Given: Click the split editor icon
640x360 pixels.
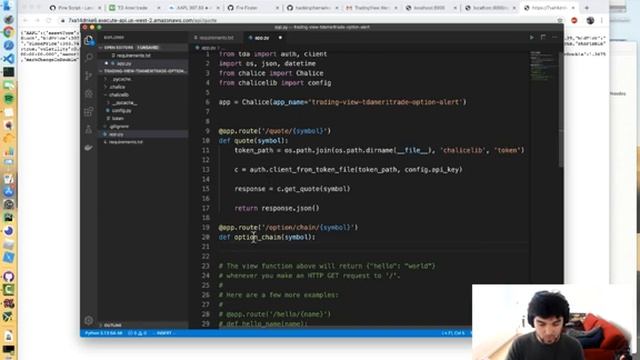Looking at the screenshot, I should coord(543,38).
